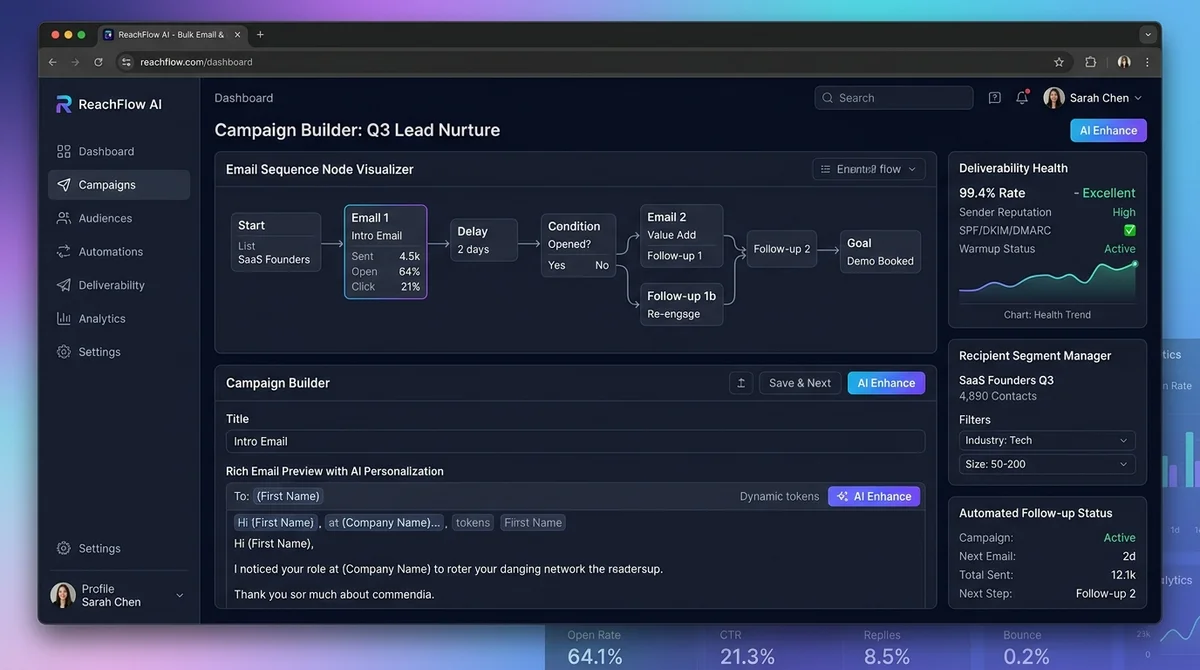This screenshot has height=670, width=1200.
Task: Bookmark this page with star icon
Action: click(x=1059, y=62)
